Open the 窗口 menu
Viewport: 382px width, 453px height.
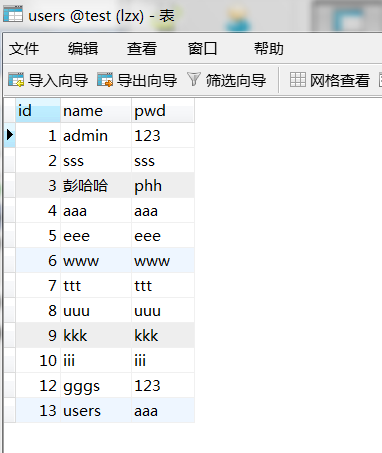pos(202,49)
